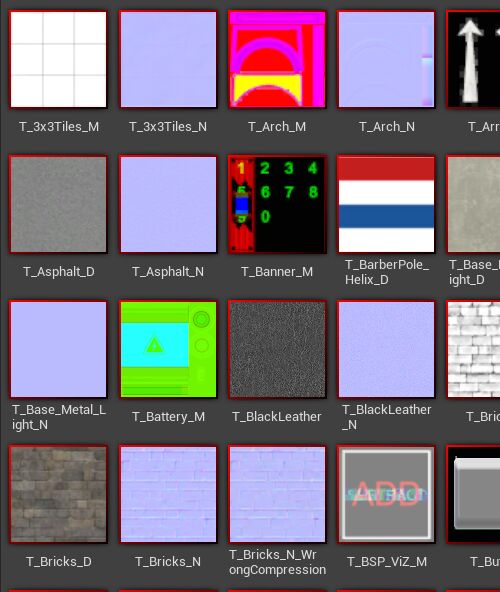Click the T_3x3Tiles_M name label
The width and height of the screenshot is (500, 592).
pos(59,127)
